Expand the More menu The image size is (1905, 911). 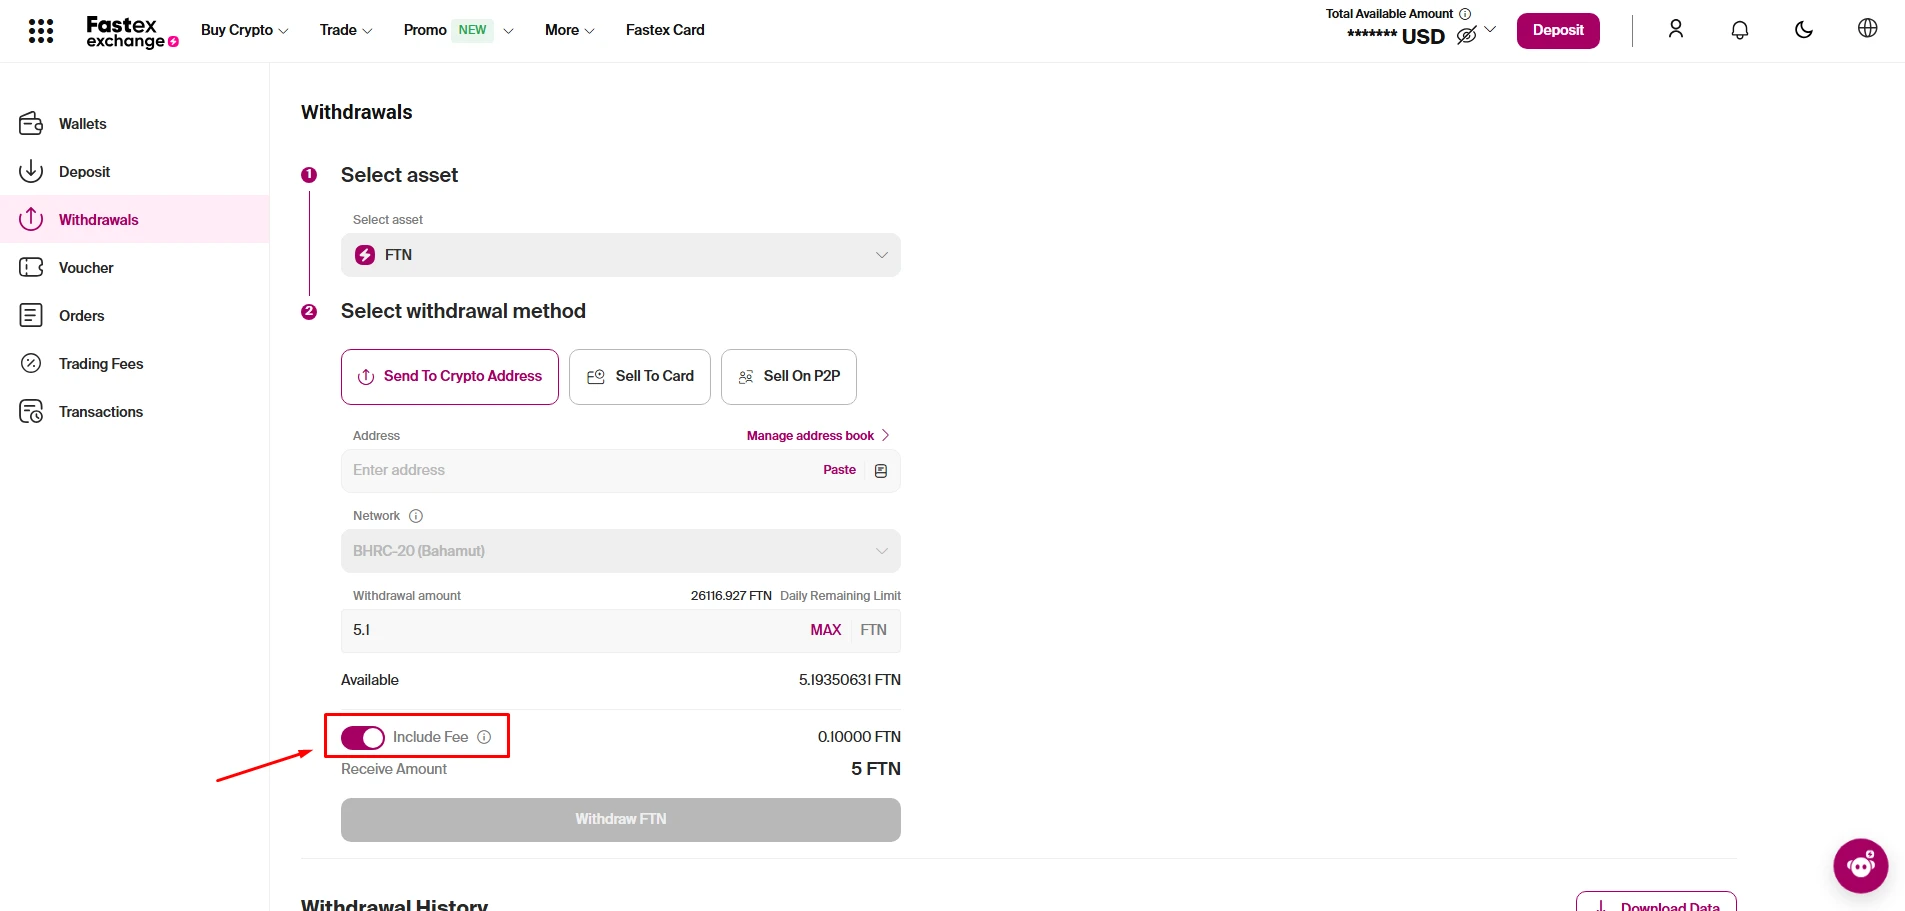point(570,30)
